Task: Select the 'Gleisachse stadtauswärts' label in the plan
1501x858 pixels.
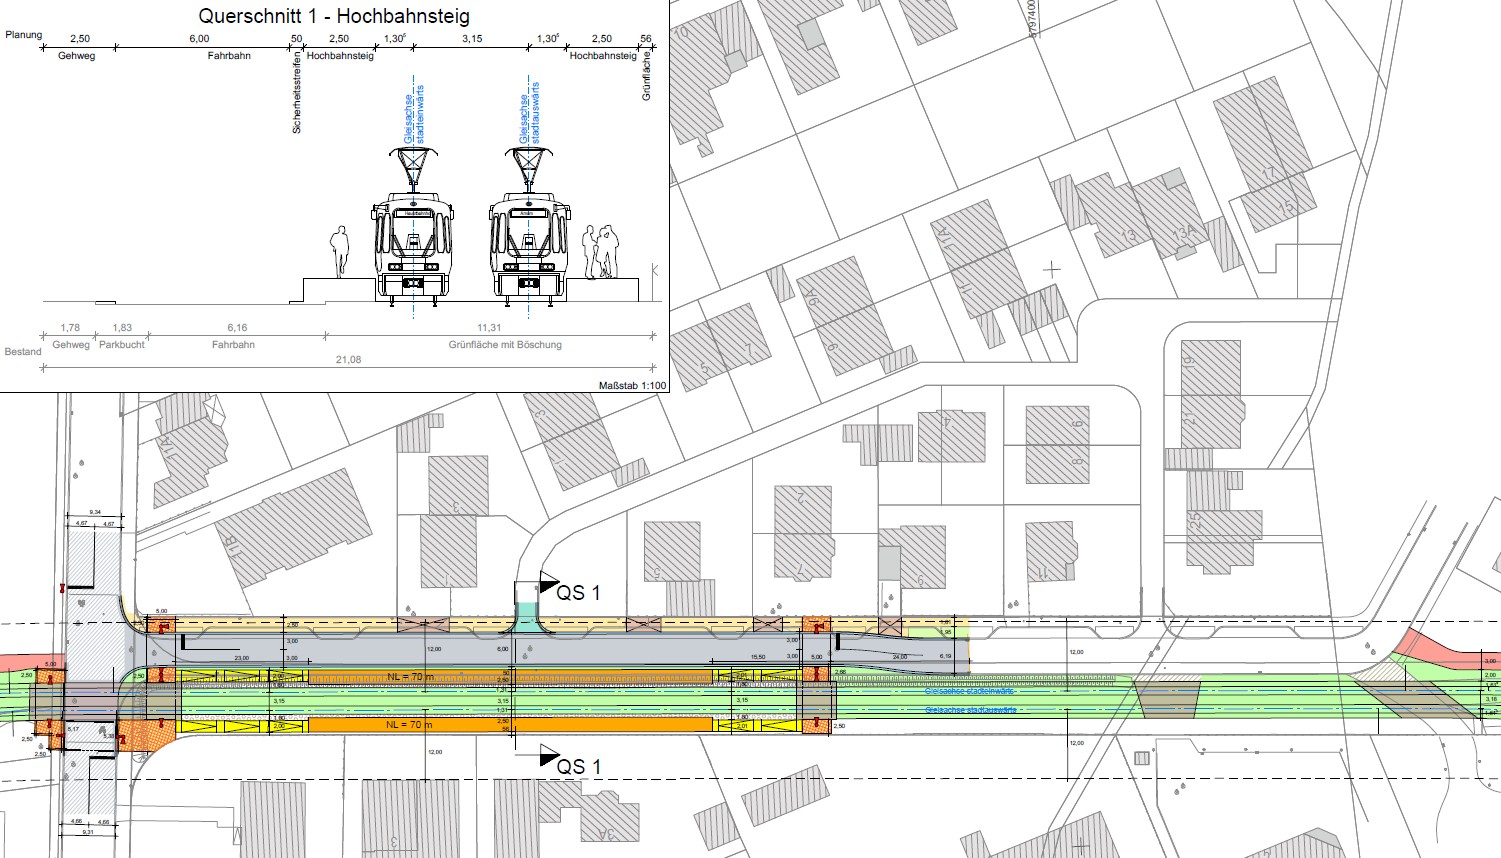Action: point(970,710)
